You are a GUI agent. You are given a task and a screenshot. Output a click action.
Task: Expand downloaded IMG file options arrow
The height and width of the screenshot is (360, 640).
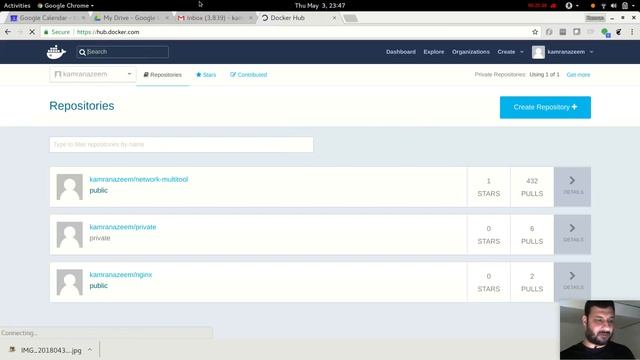click(x=90, y=350)
